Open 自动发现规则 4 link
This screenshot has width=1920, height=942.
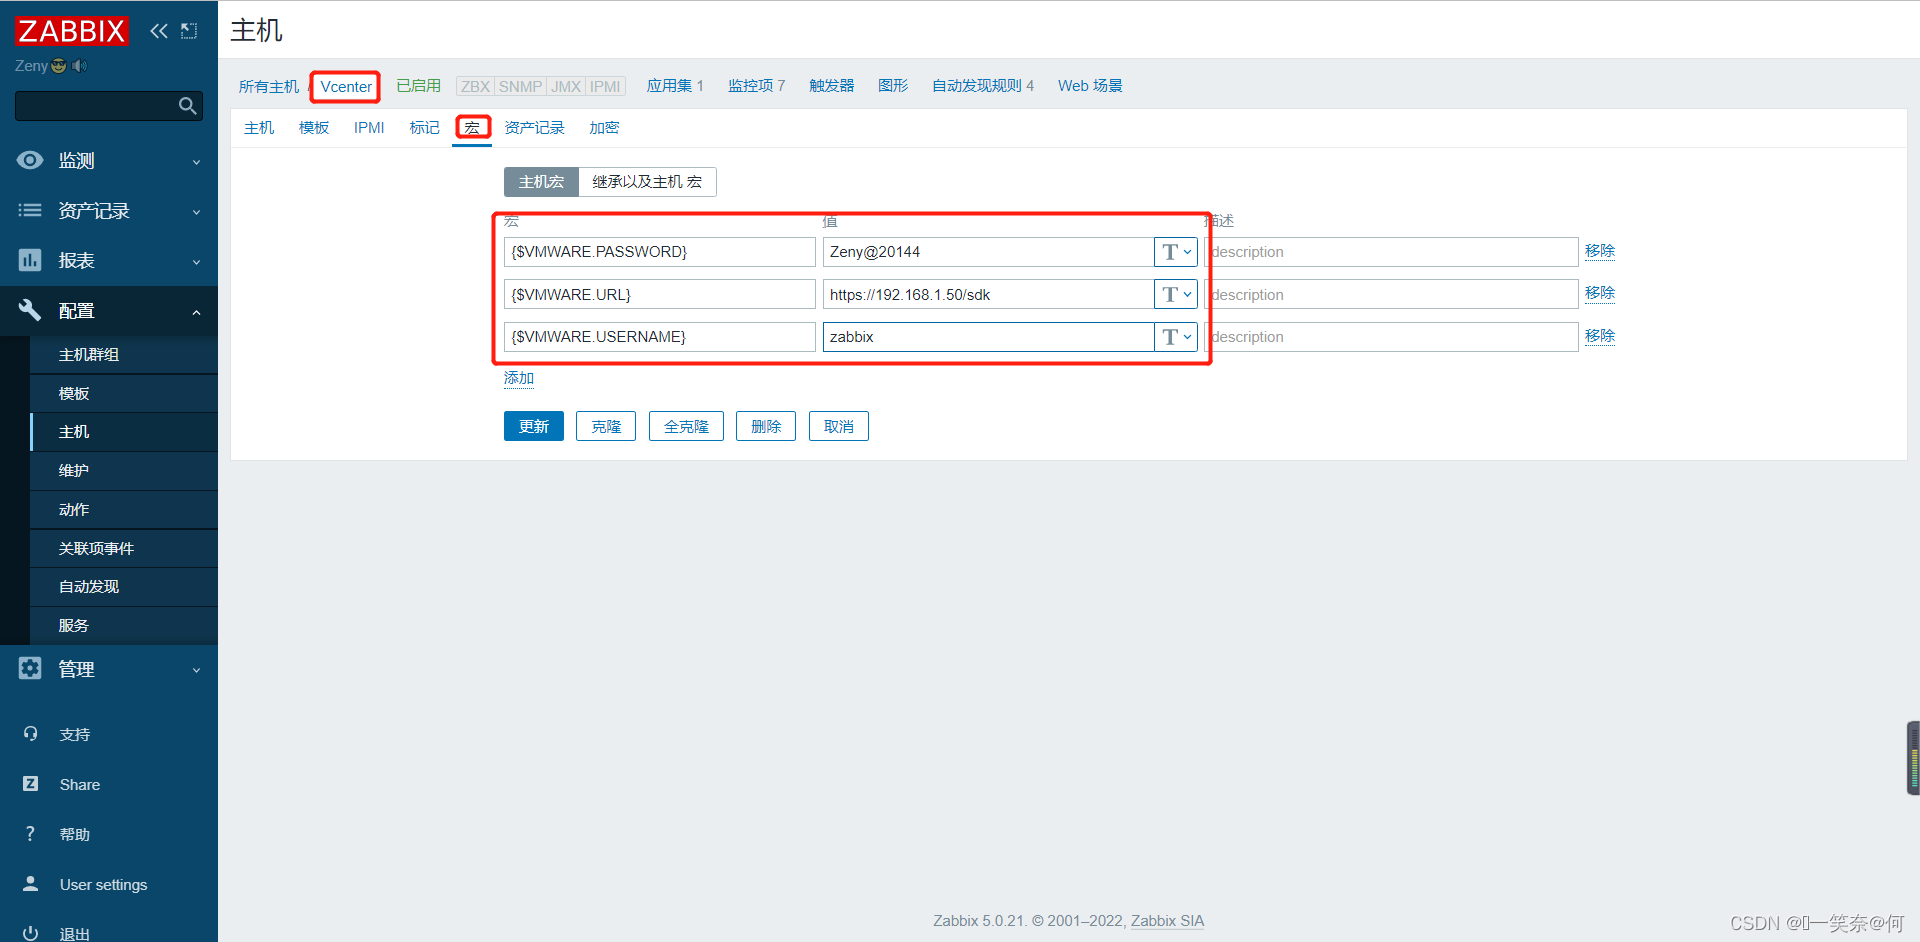(983, 86)
